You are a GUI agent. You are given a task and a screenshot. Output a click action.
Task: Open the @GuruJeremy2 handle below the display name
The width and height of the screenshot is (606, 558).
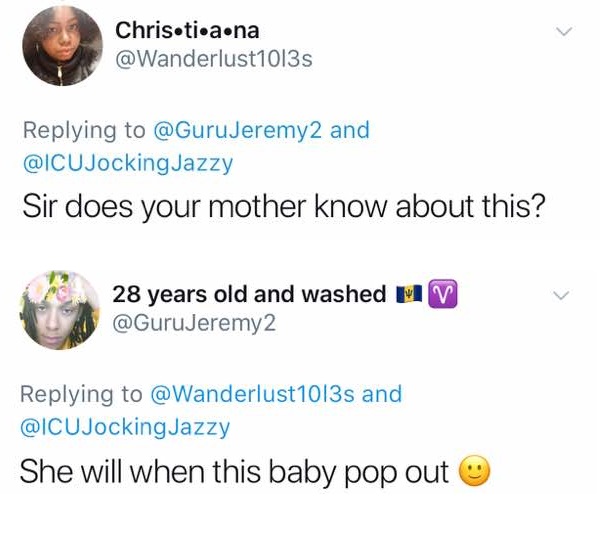pyautogui.click(x=194, y=322)
